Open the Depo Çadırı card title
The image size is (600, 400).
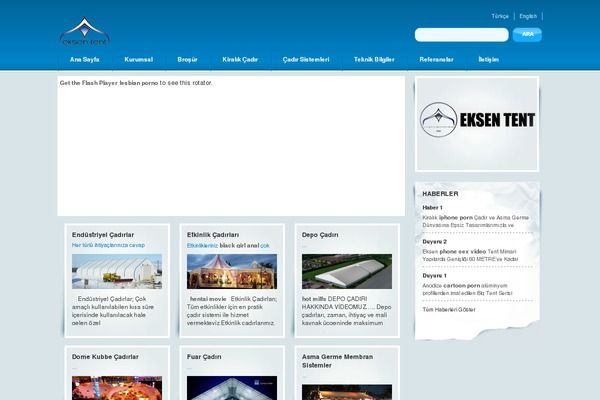coord(320,235)
